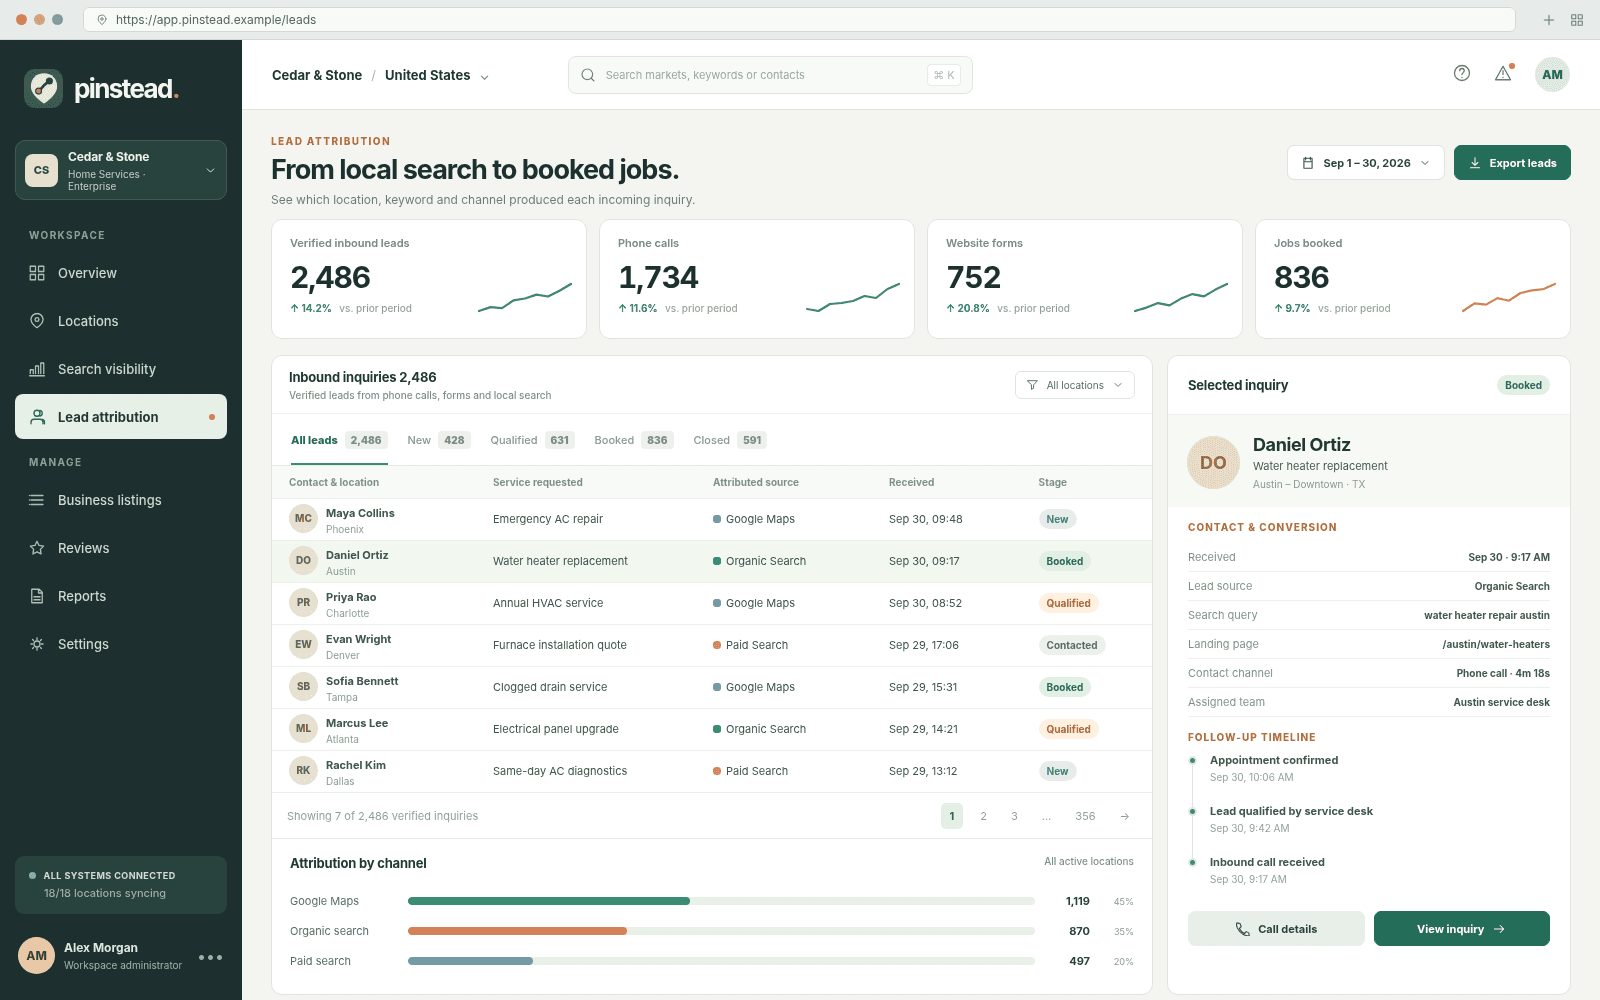Click the Cedar & Stone breadcrumb link
The width and height of the screenshot is (1600, 1000).
(x=317, y=75)
